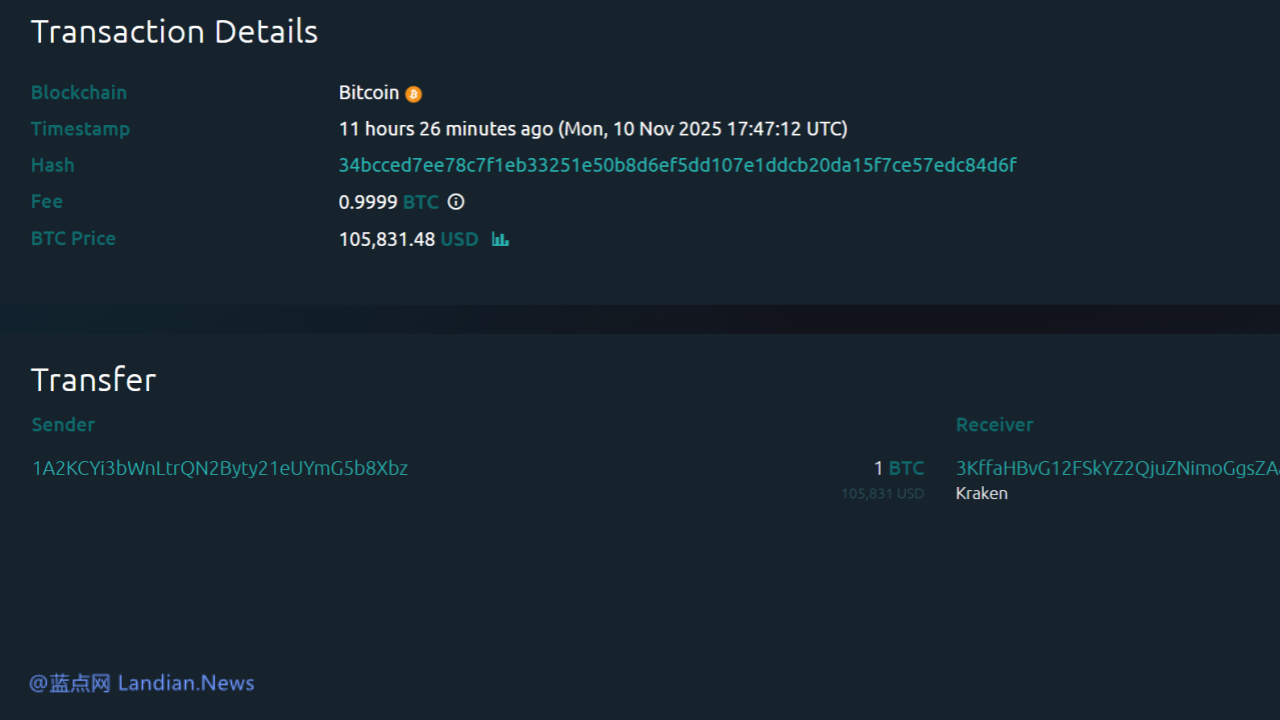Viewport: 1280px width, 720px height.
Task: Open the sender address 1A2KCYi3b link
Action: [220, 468]
